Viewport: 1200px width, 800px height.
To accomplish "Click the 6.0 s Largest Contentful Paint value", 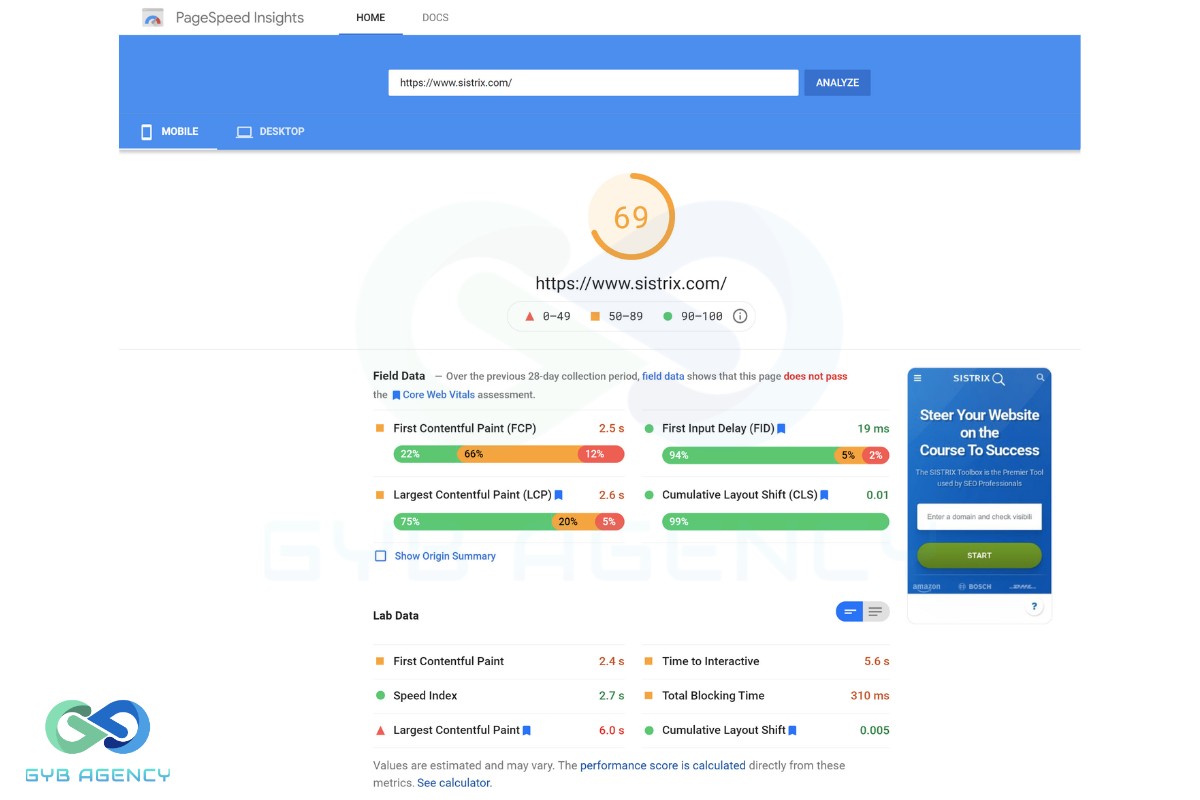I will pyautogui.click(x=611, y=731).
